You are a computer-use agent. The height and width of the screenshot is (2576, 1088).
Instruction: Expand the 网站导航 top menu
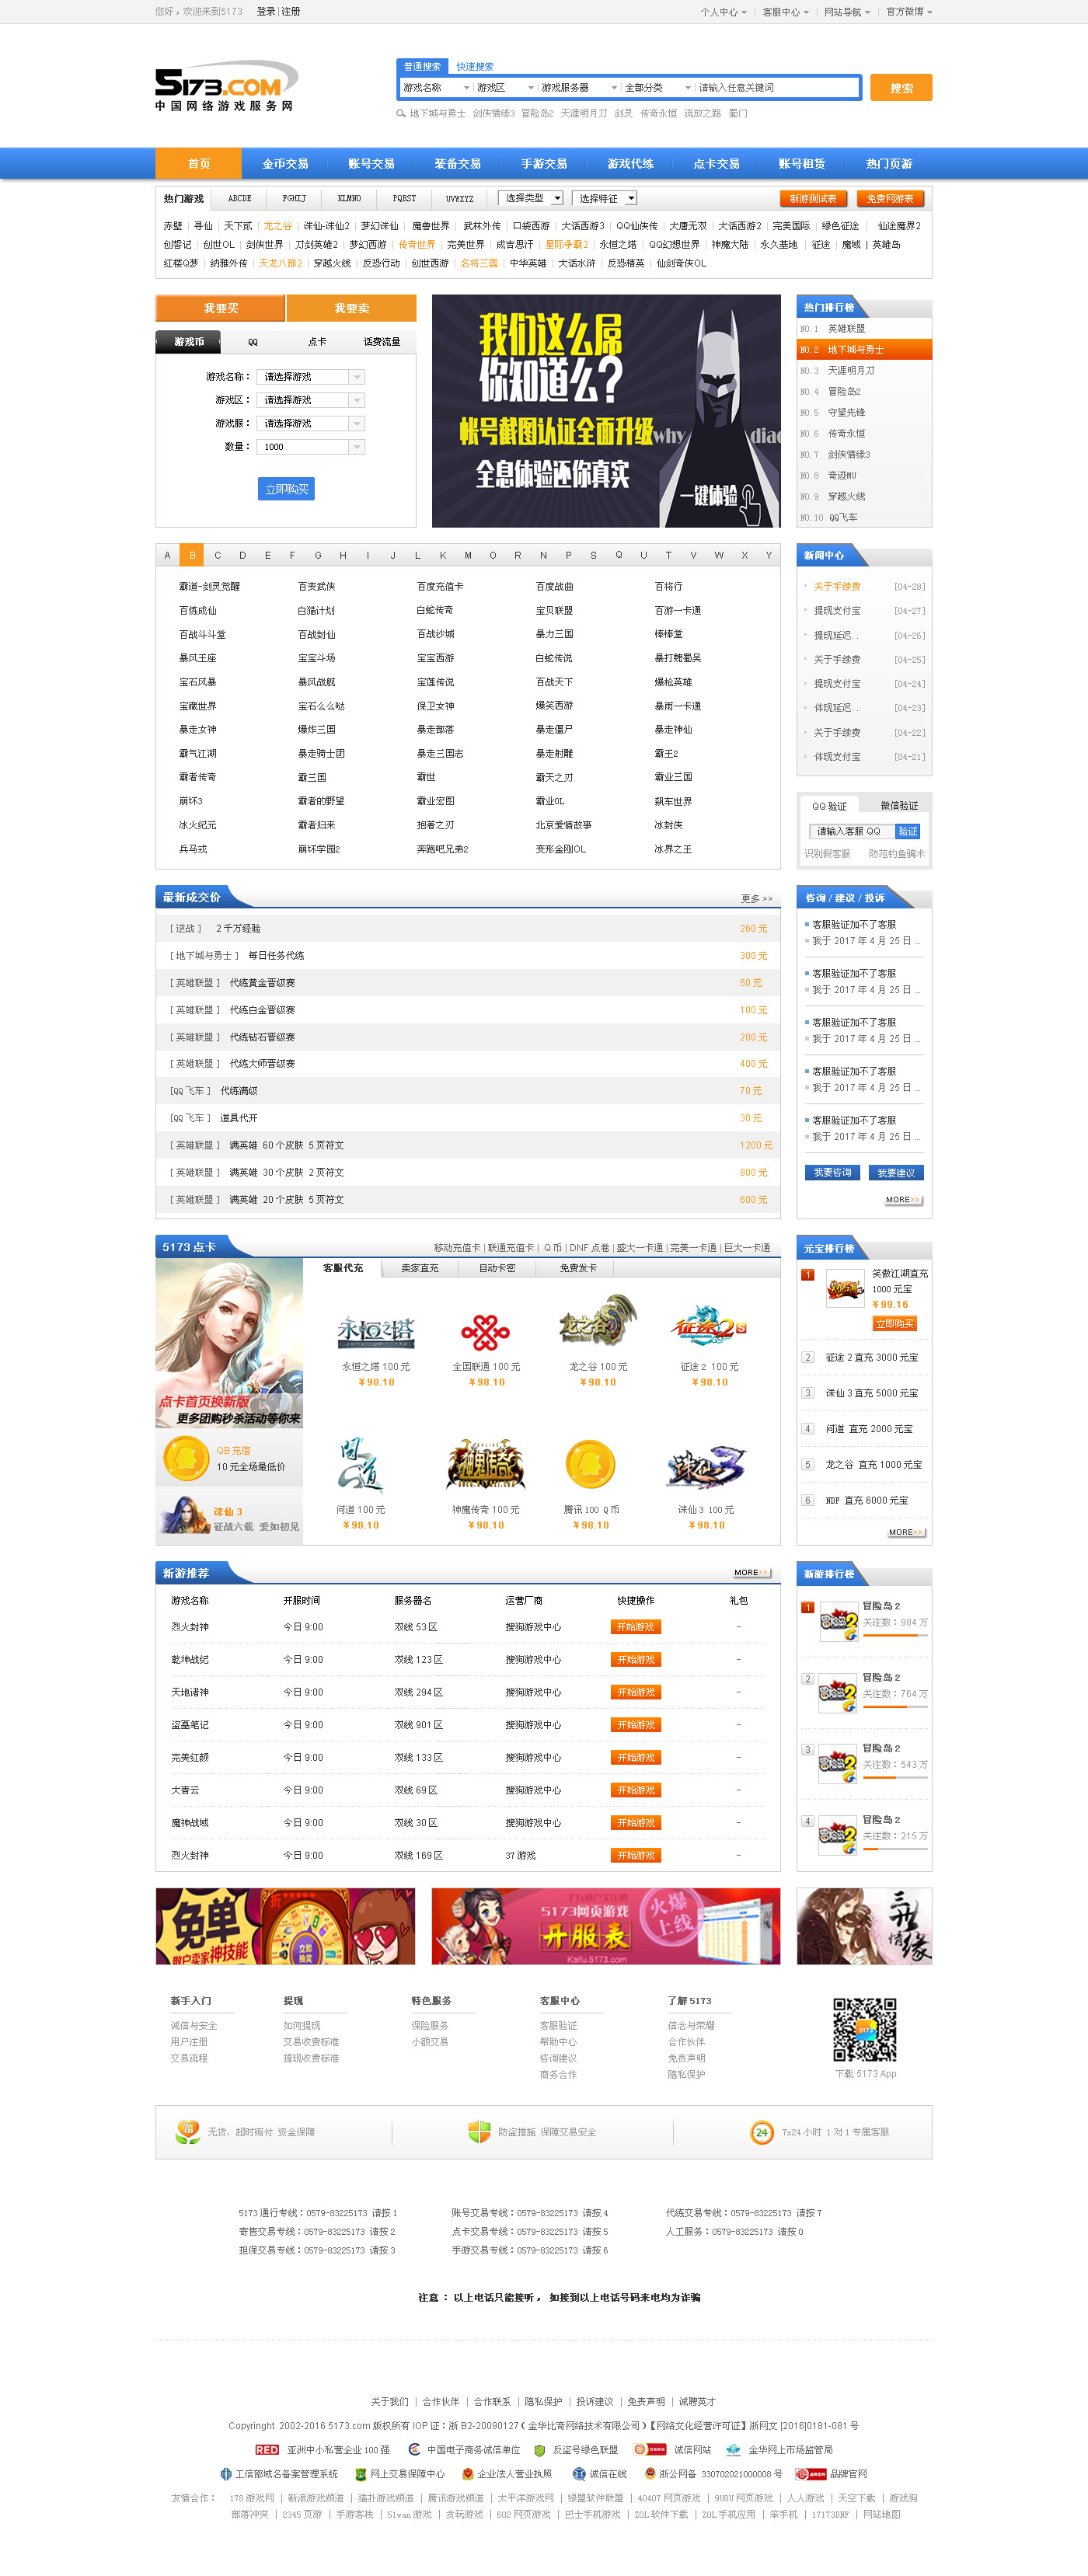click(847, 12)
